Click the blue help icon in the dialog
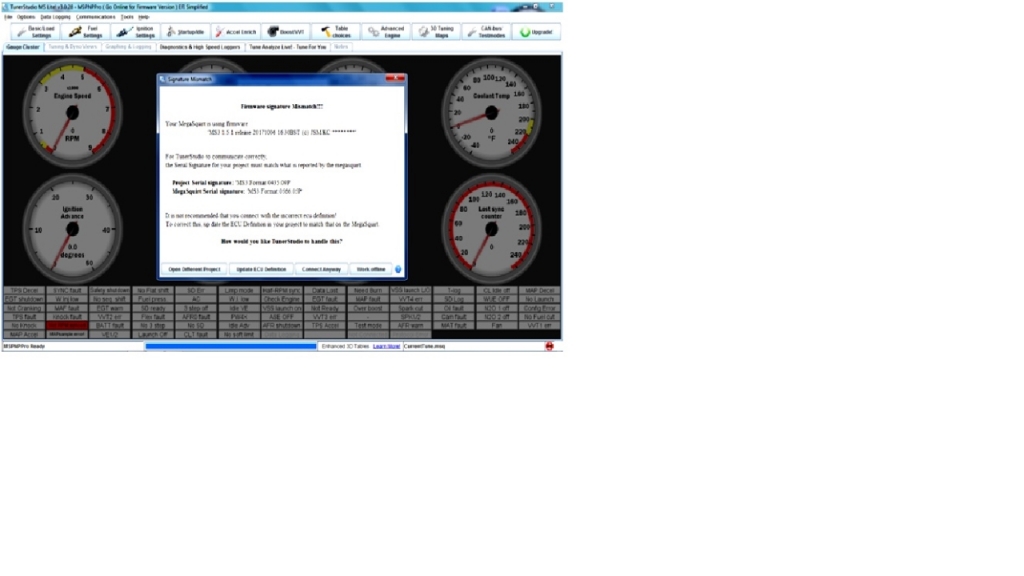This screenshot has height=576, width=1024. [398, 269]
